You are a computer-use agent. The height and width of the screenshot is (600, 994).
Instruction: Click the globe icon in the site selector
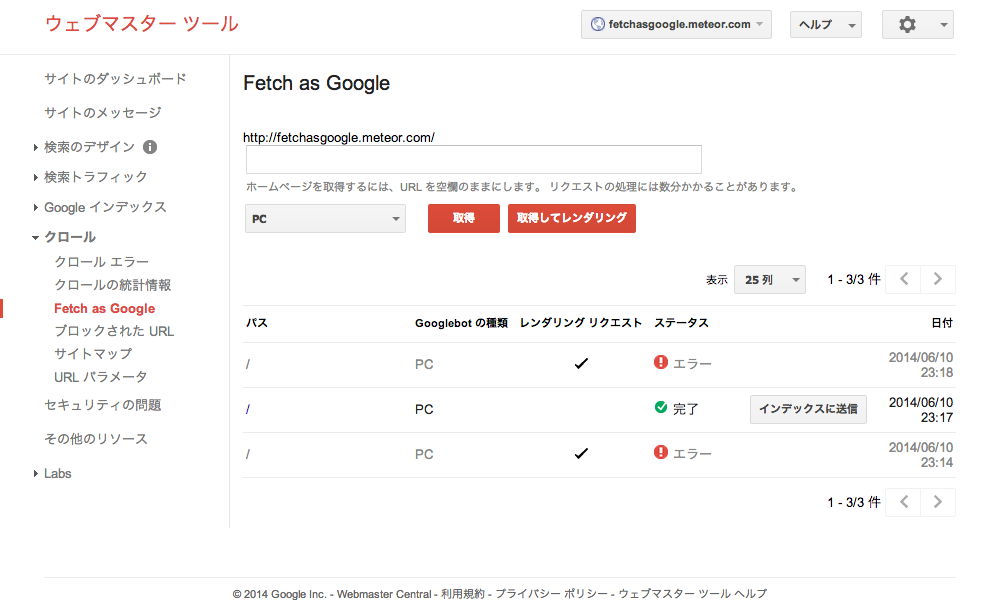597,24
